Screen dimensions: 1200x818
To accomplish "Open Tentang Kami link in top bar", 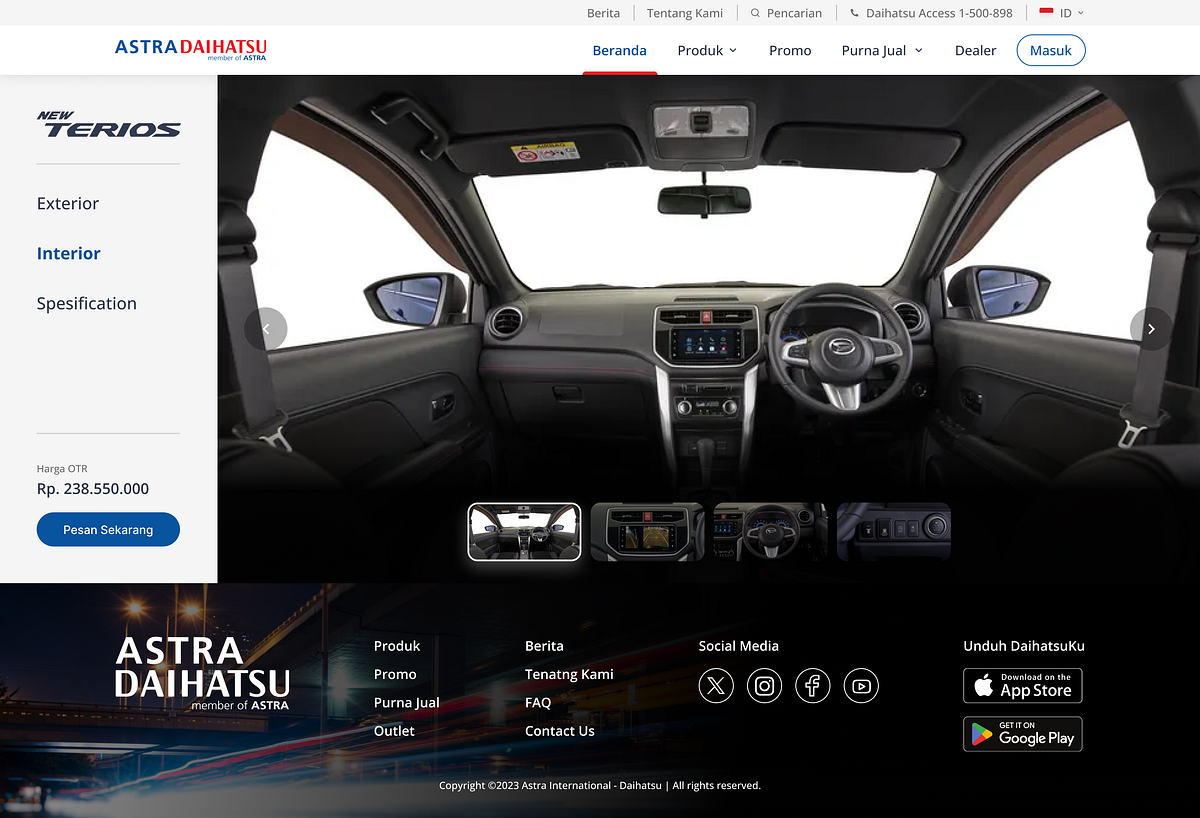I will click(x=685, y=13).
